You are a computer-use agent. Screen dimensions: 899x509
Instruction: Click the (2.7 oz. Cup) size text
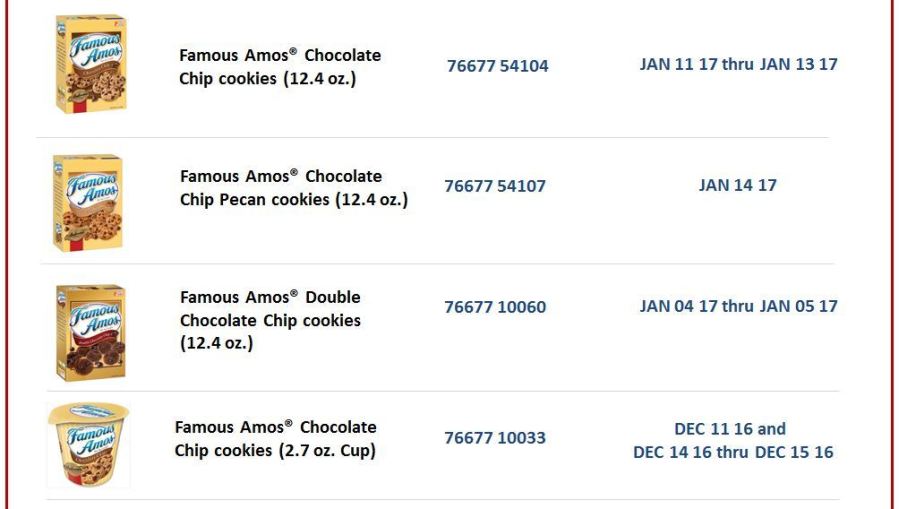tap(327, 451)
